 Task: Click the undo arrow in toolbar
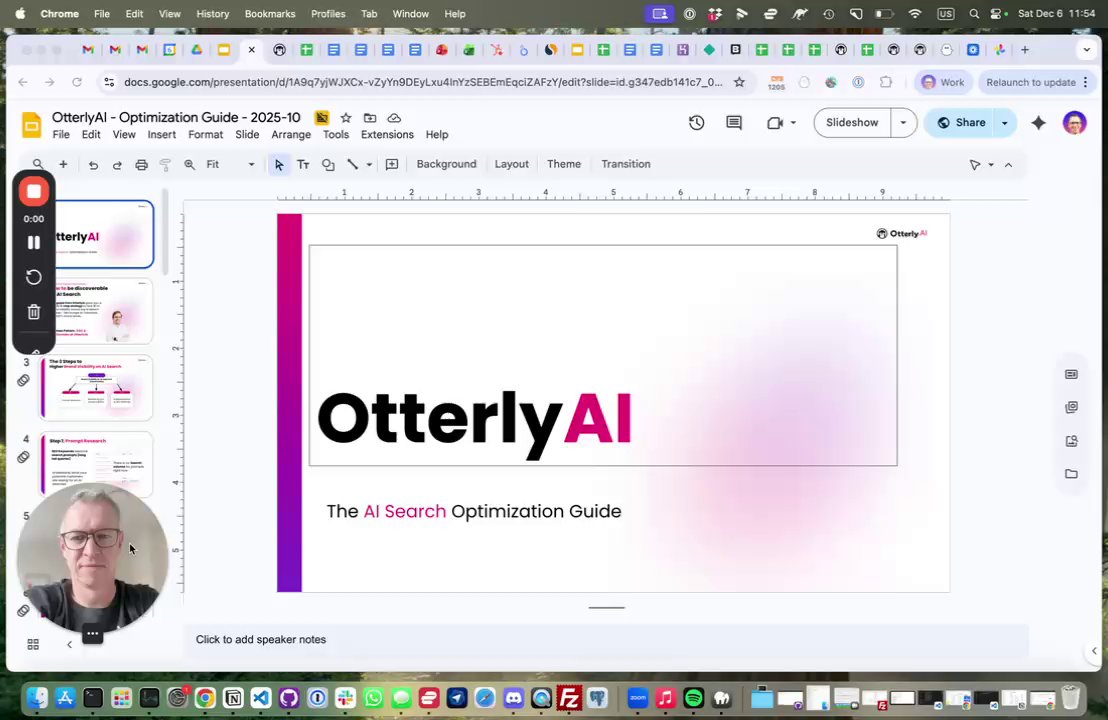pos(93,165)
